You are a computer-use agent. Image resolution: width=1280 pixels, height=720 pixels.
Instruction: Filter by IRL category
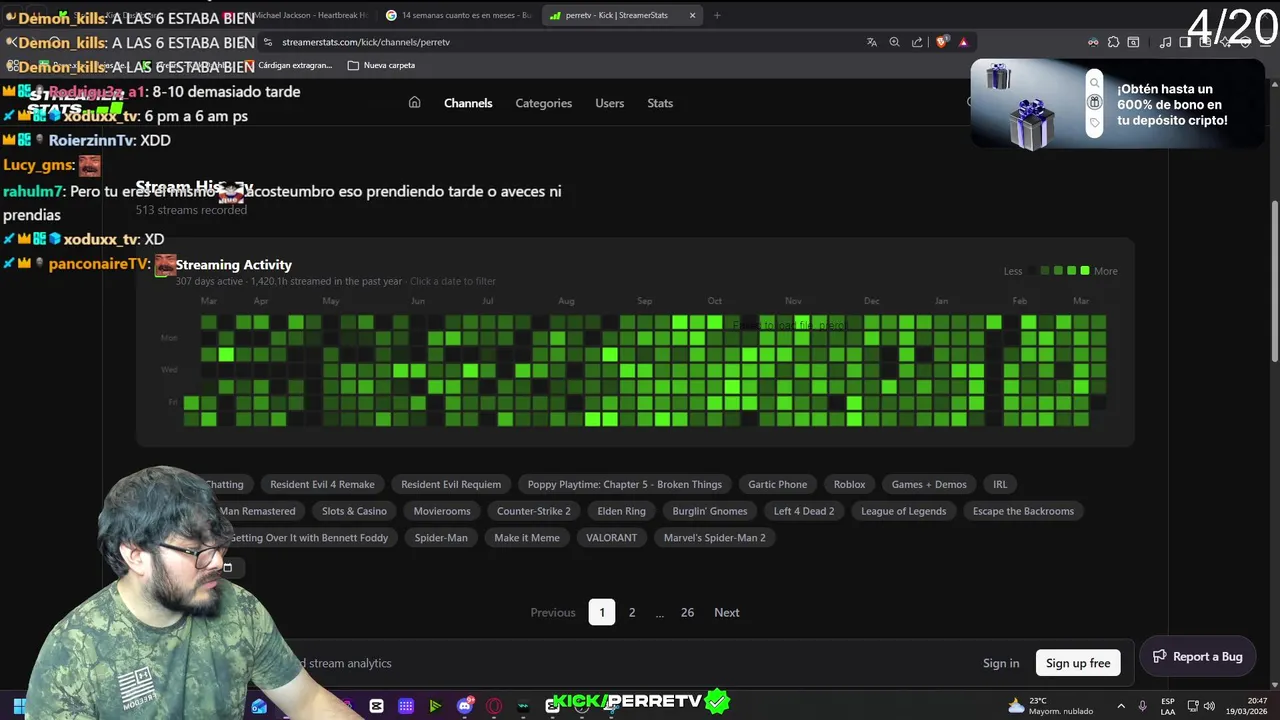[1000, 484]
